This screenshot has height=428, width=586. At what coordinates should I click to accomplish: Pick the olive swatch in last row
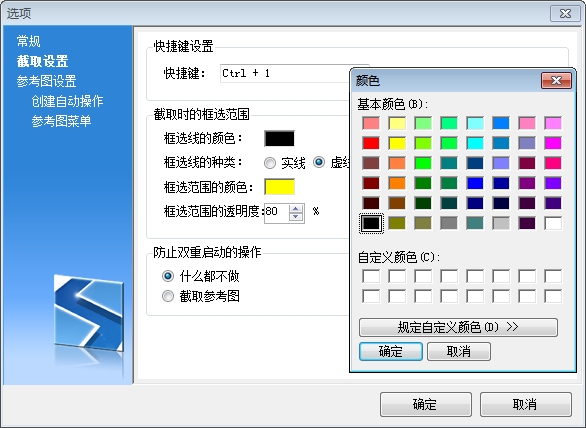[397, 223]
